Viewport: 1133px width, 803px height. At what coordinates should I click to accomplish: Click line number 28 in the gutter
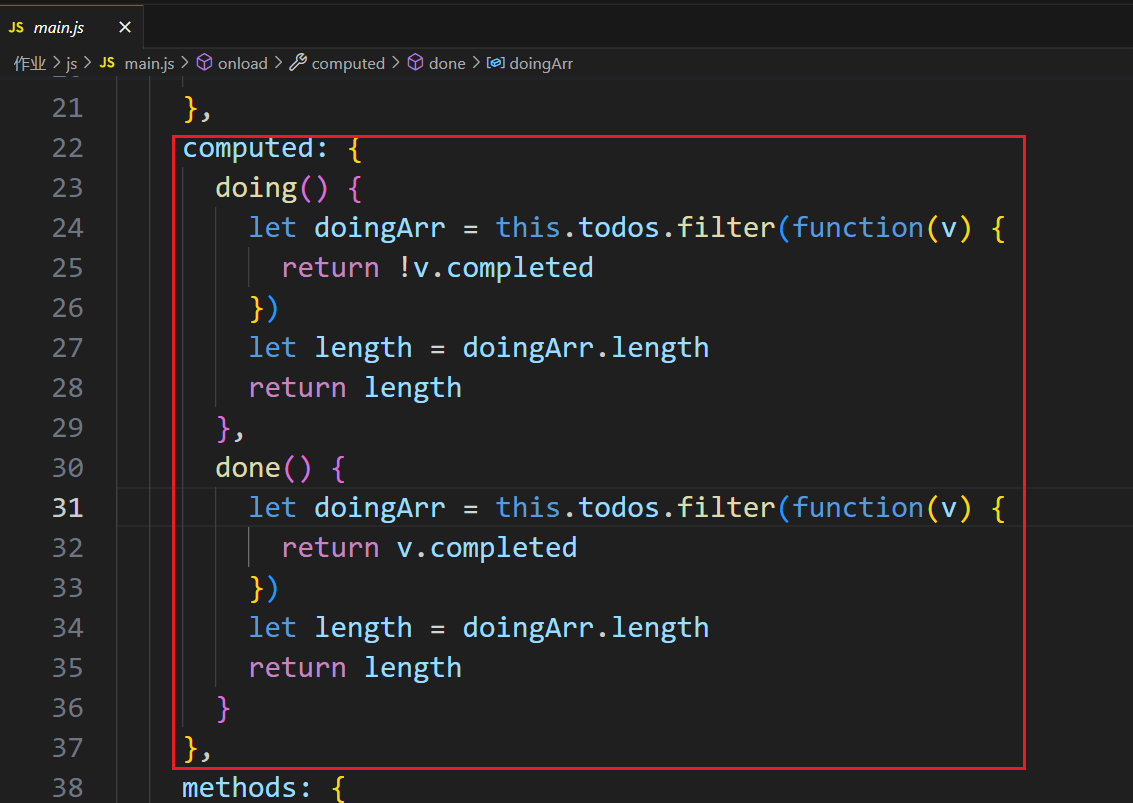pos(68,388)
